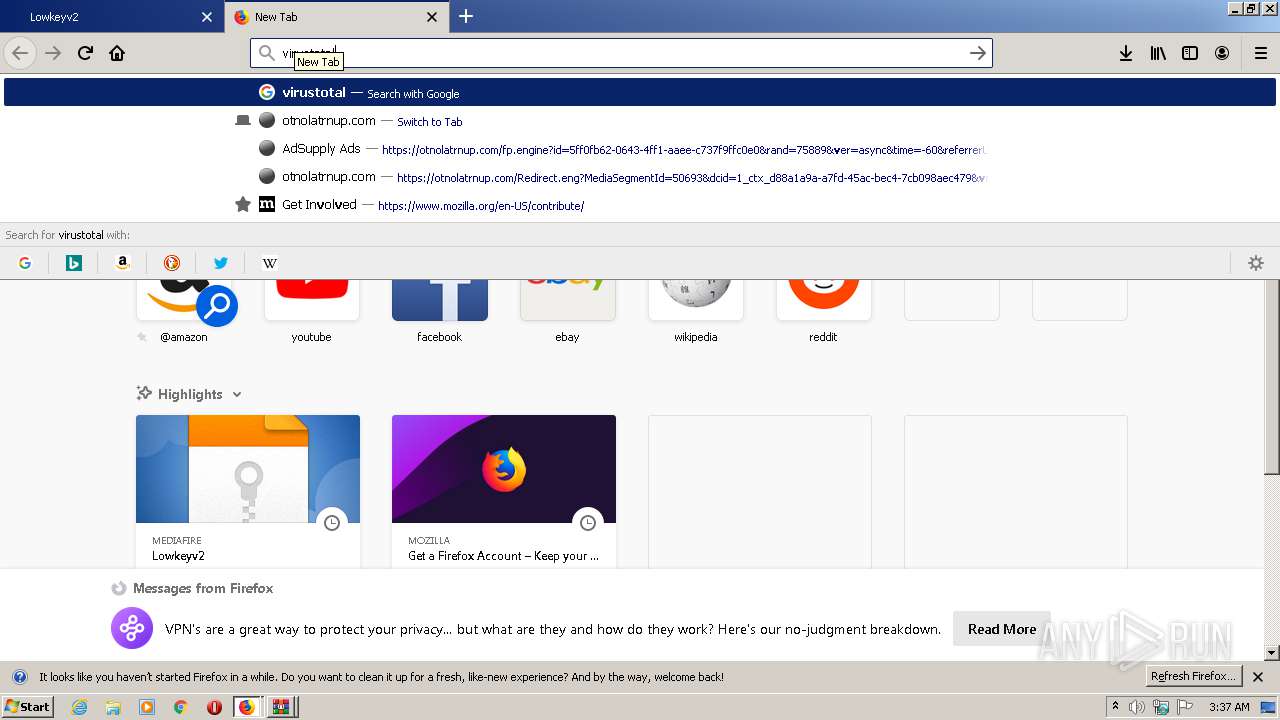Switch to the Lowkeyv2 tab

tap(112, 17)
